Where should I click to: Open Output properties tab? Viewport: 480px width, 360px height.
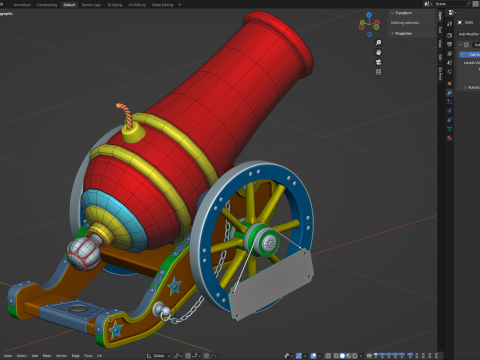(x=449, y=44)
